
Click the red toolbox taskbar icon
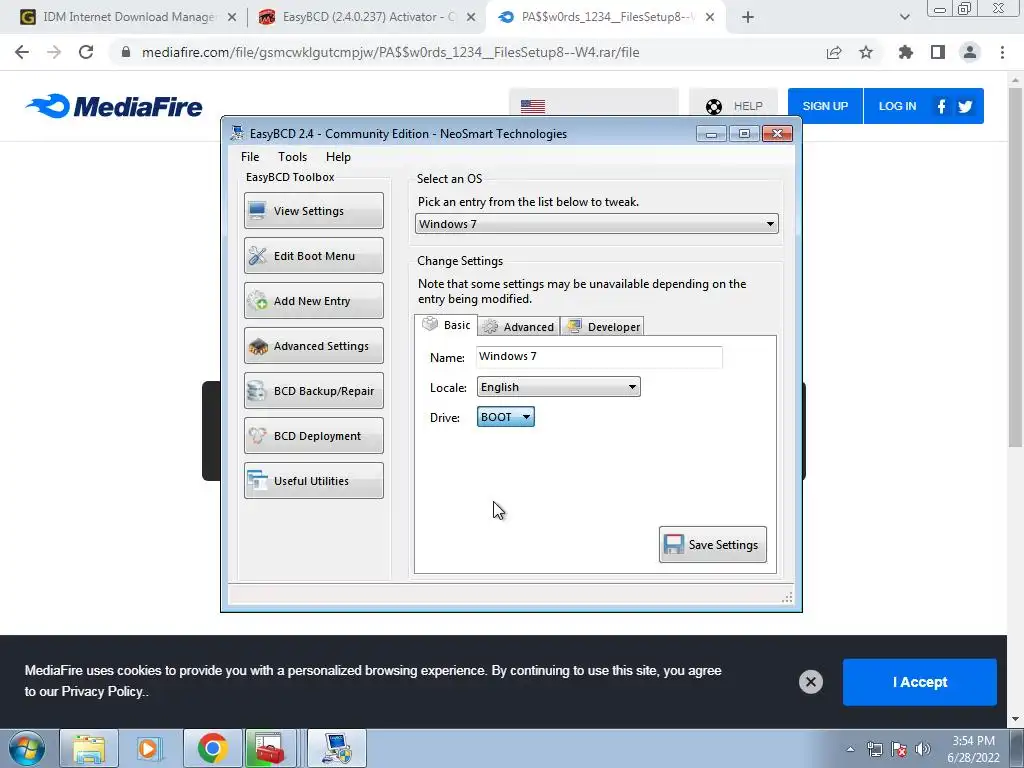[x=270, y=748]
